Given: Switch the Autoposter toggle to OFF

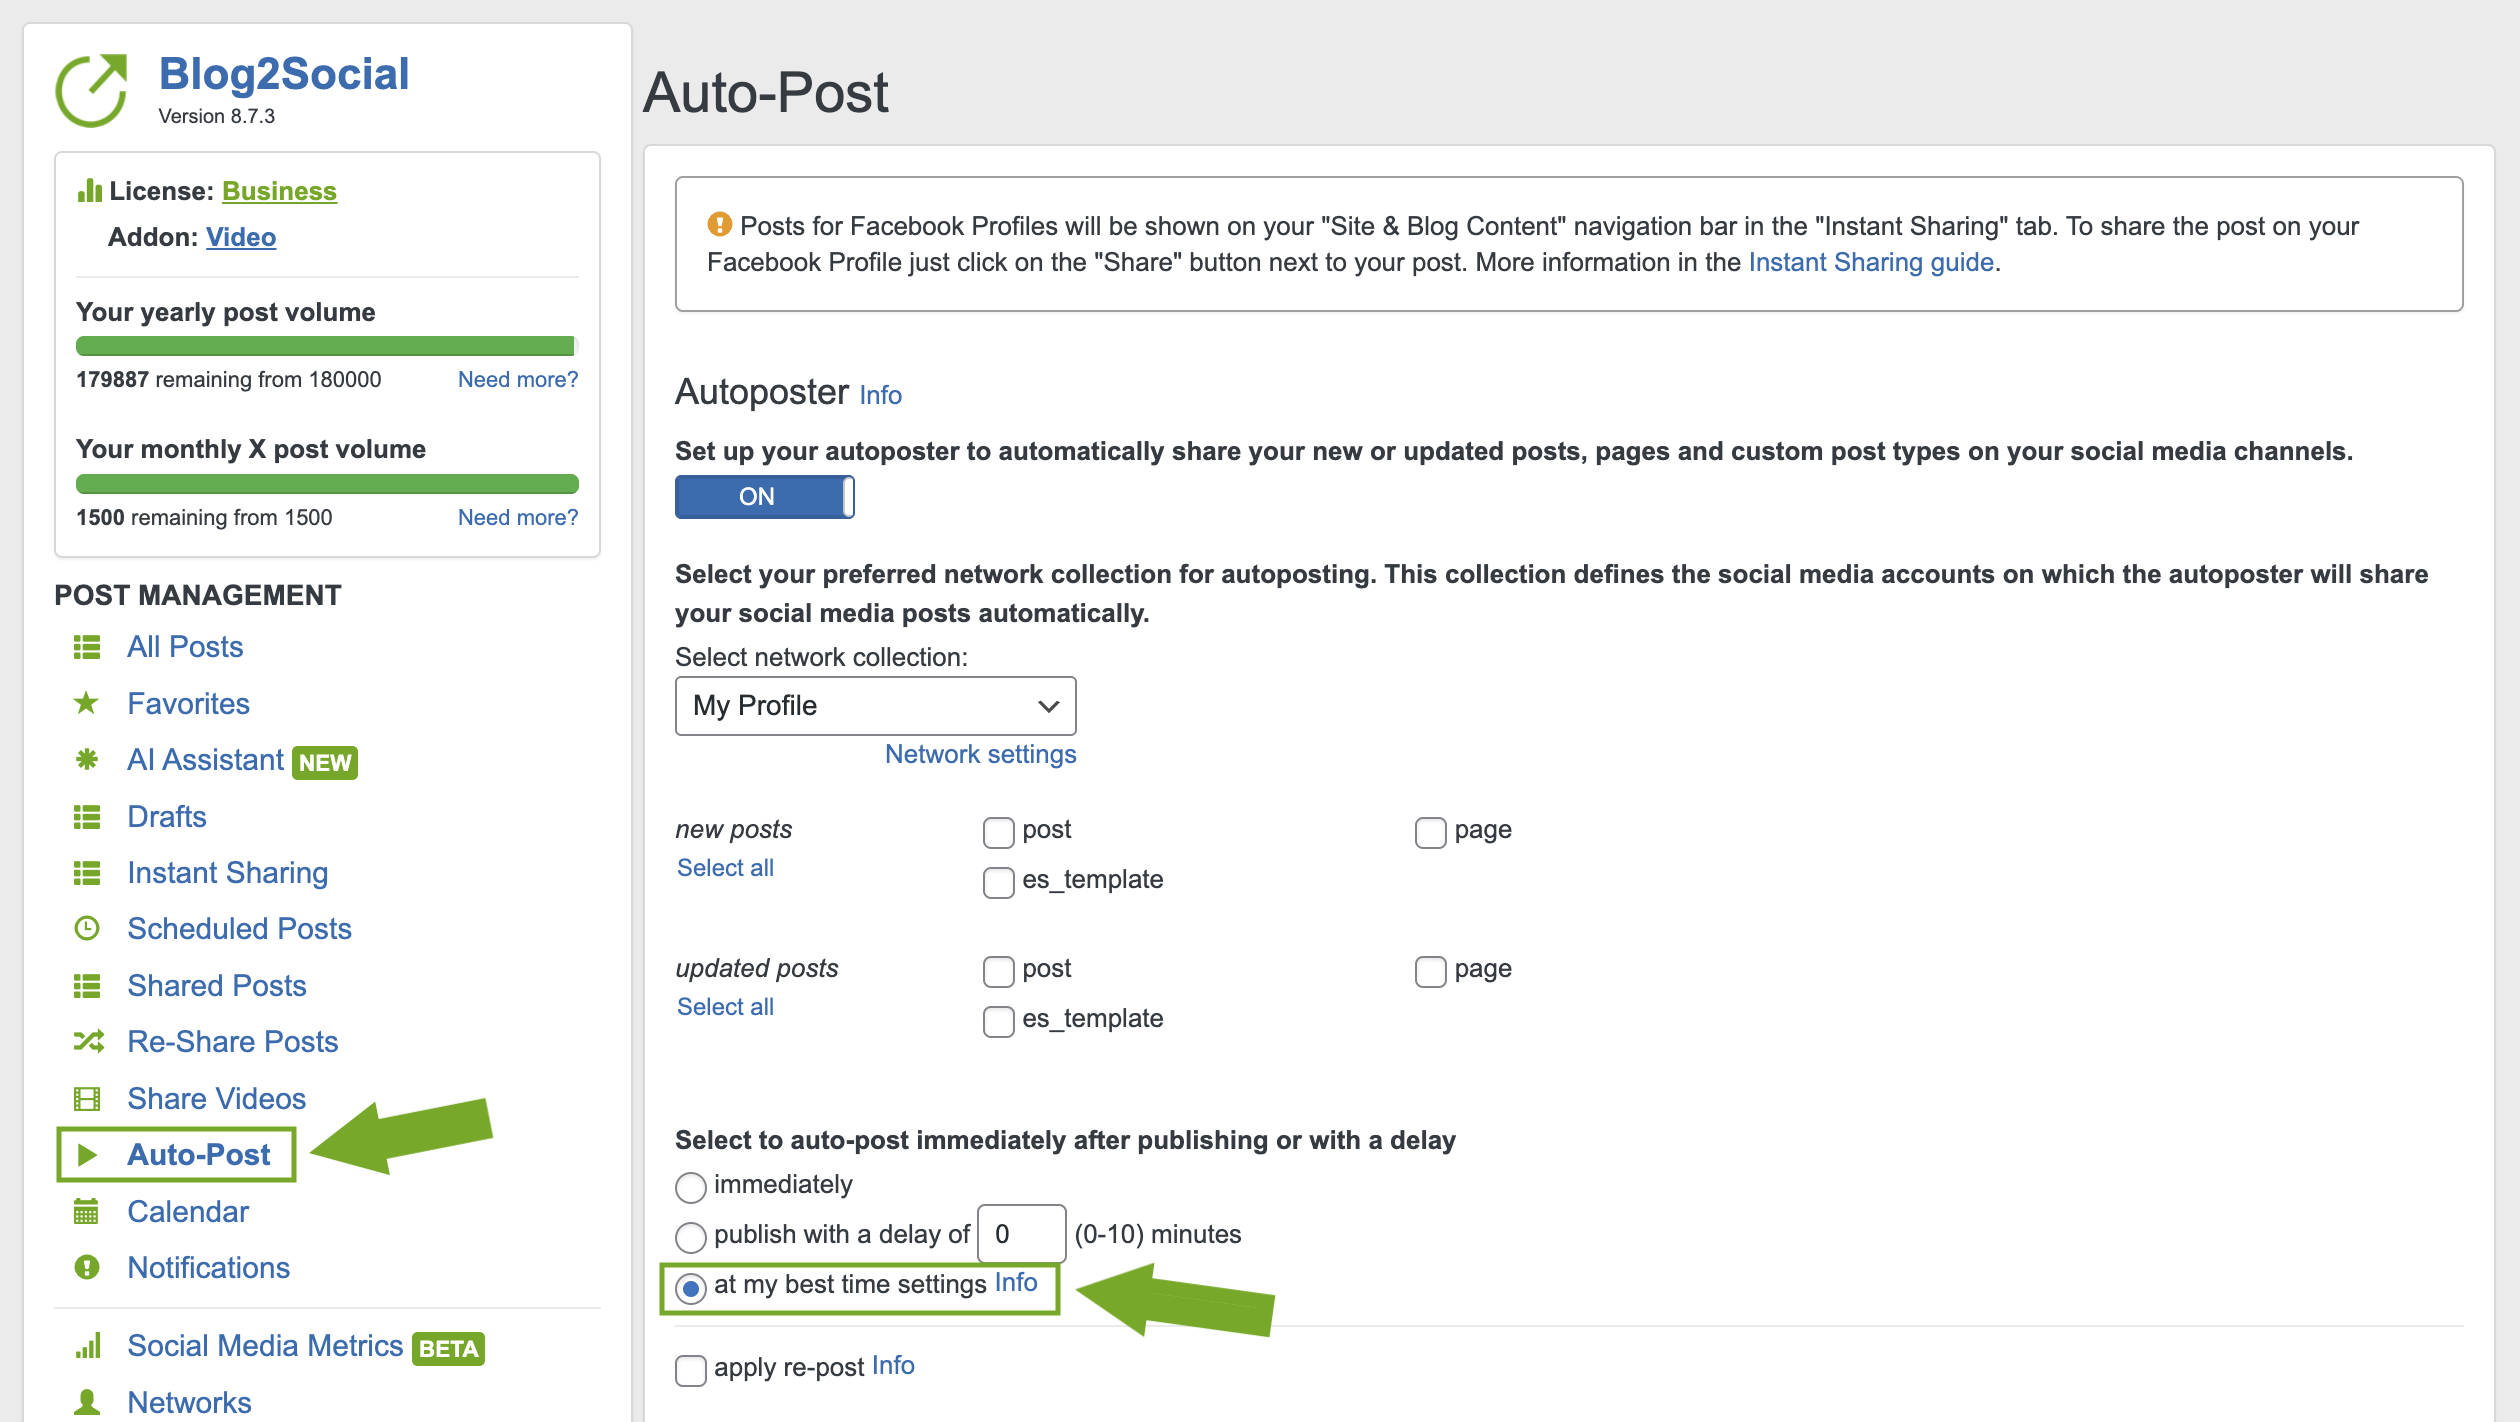Looking at the screenshot, I should (764, 497).
